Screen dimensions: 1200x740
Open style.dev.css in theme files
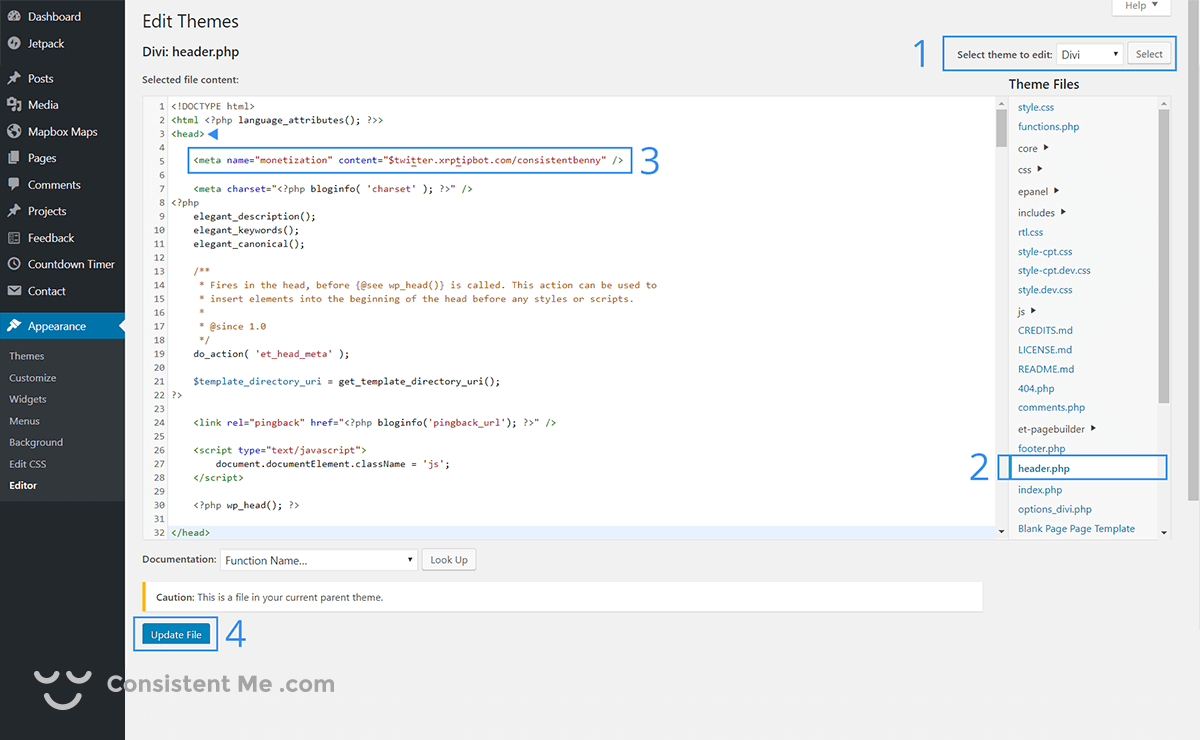(x=1045, y=290)
